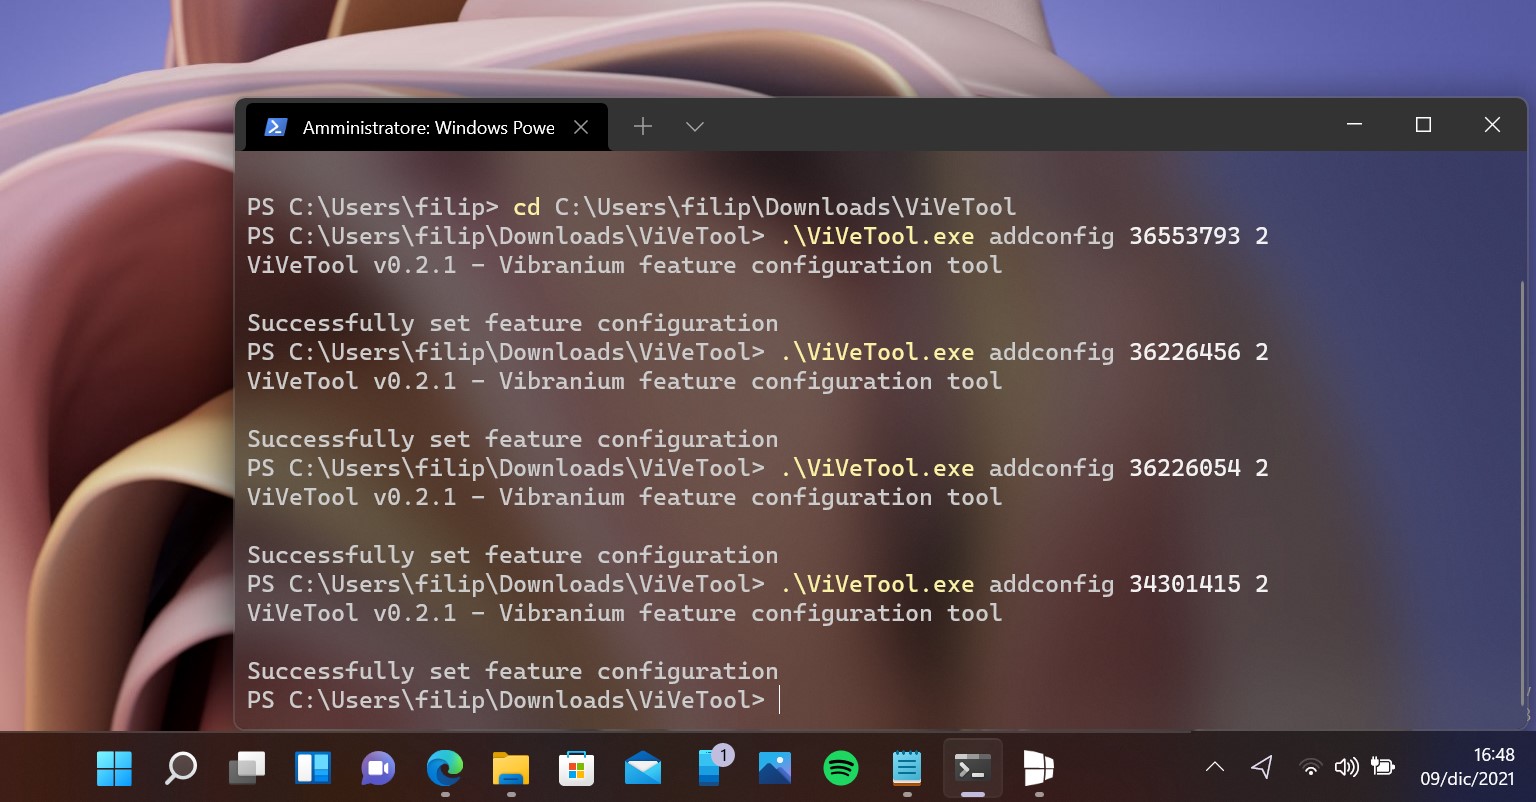Open the Windows Start menu
Viewport: 1536px width, 802px height.
coord(114,768)
